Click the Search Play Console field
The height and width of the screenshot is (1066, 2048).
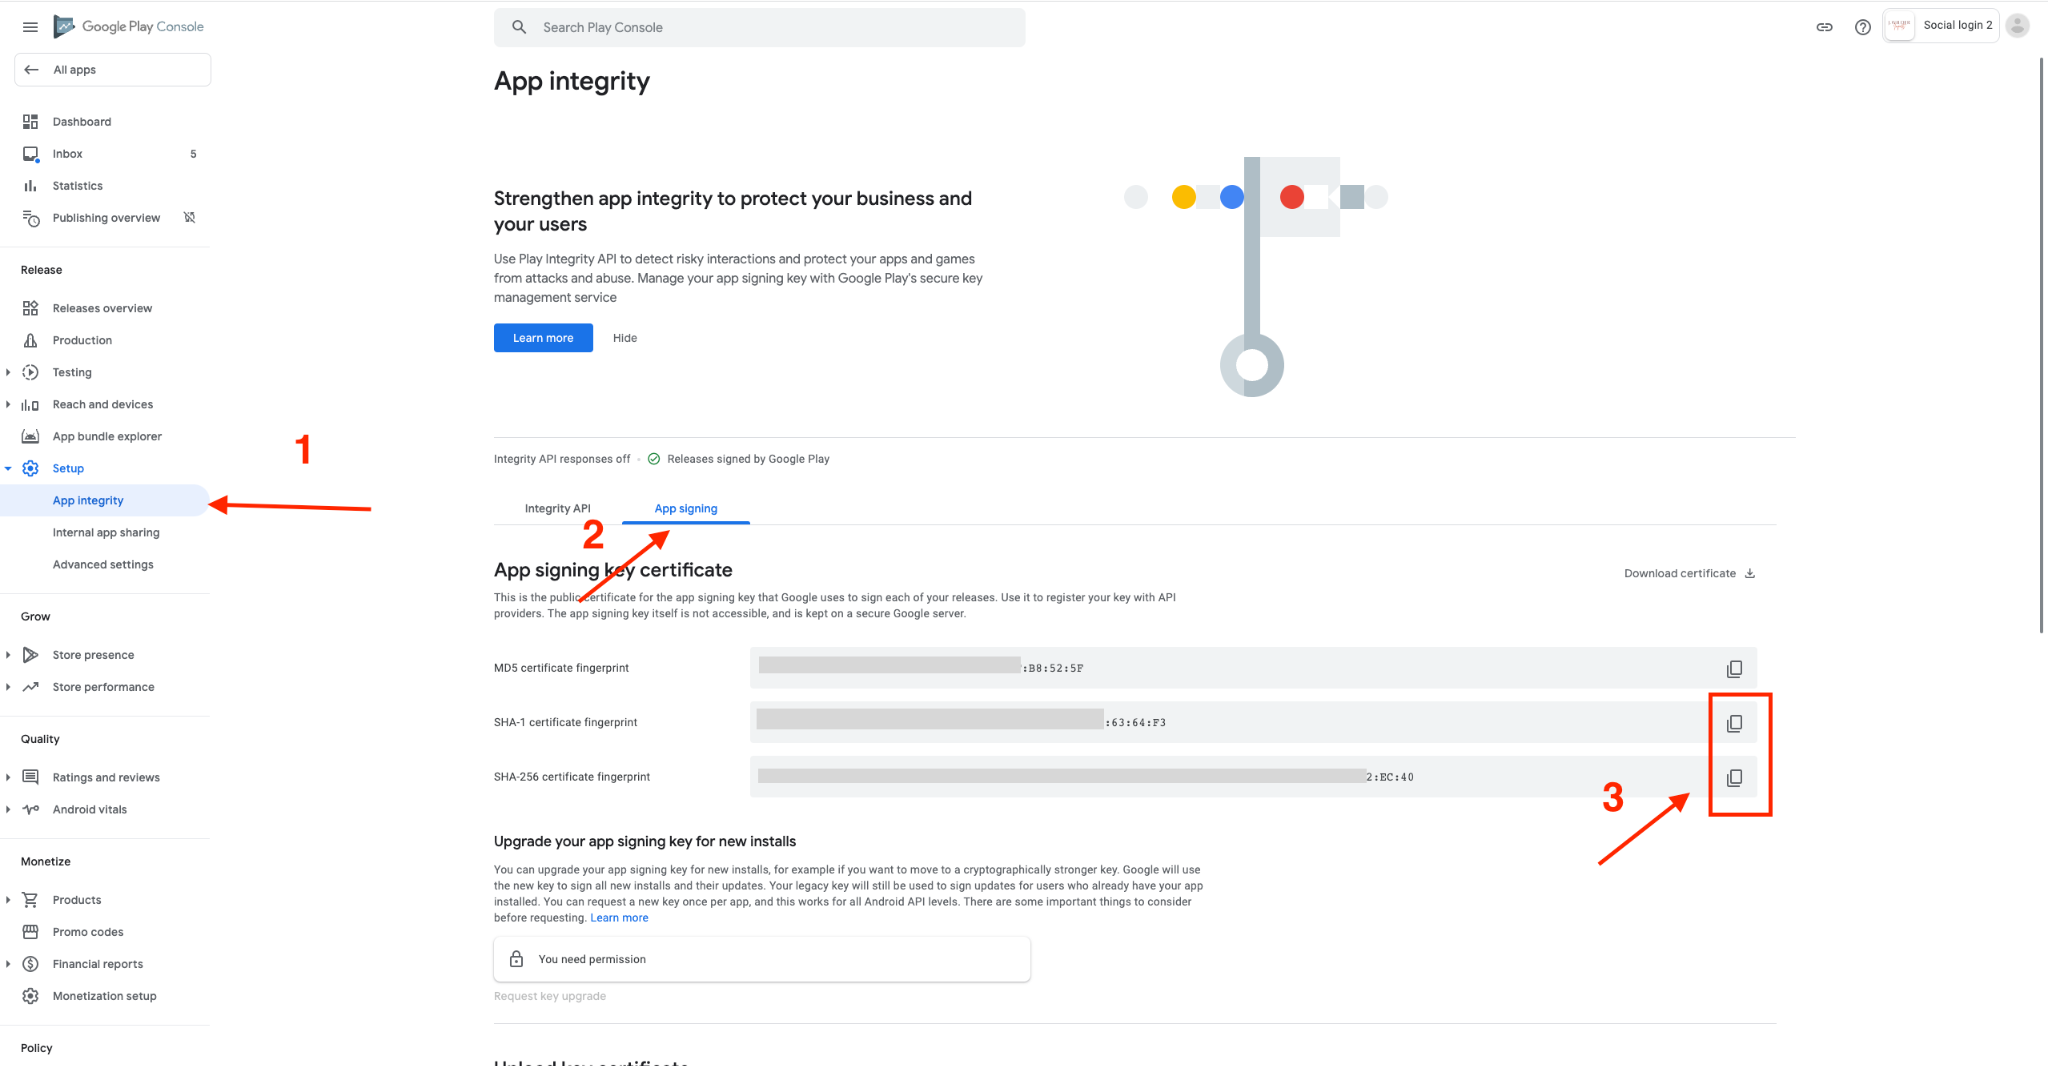point(760,28)
